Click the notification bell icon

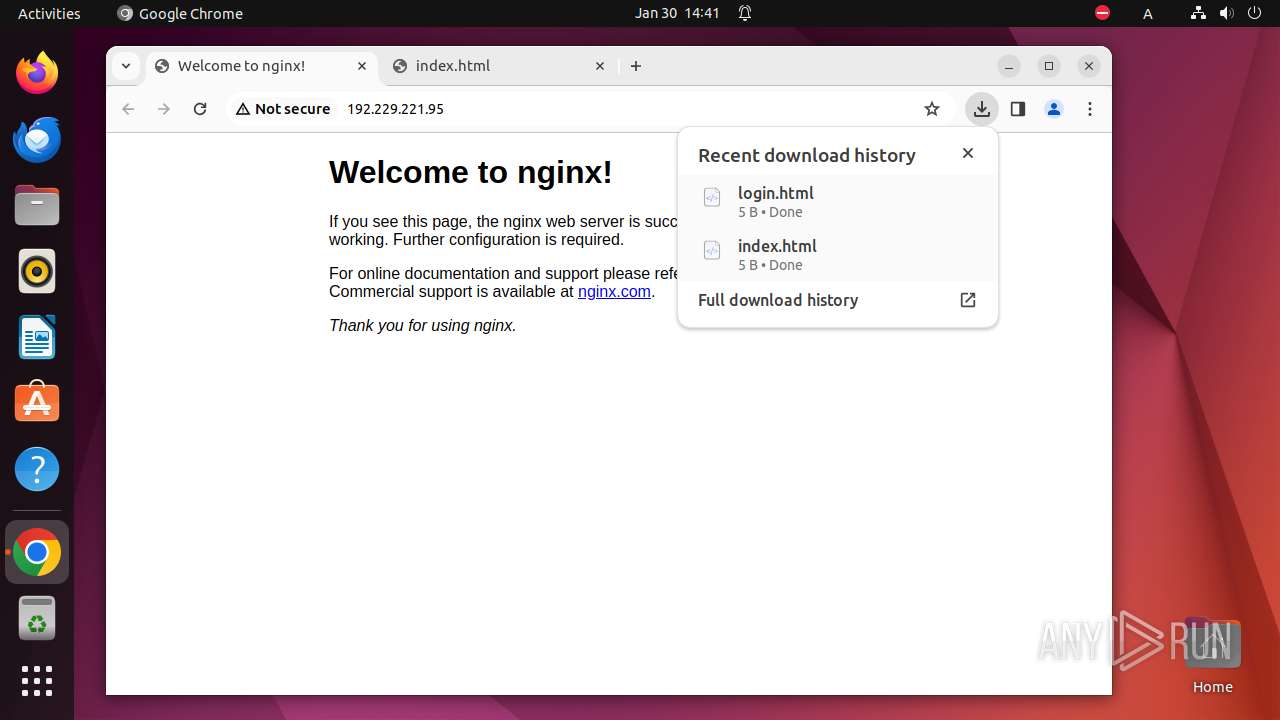coord(745,13)
